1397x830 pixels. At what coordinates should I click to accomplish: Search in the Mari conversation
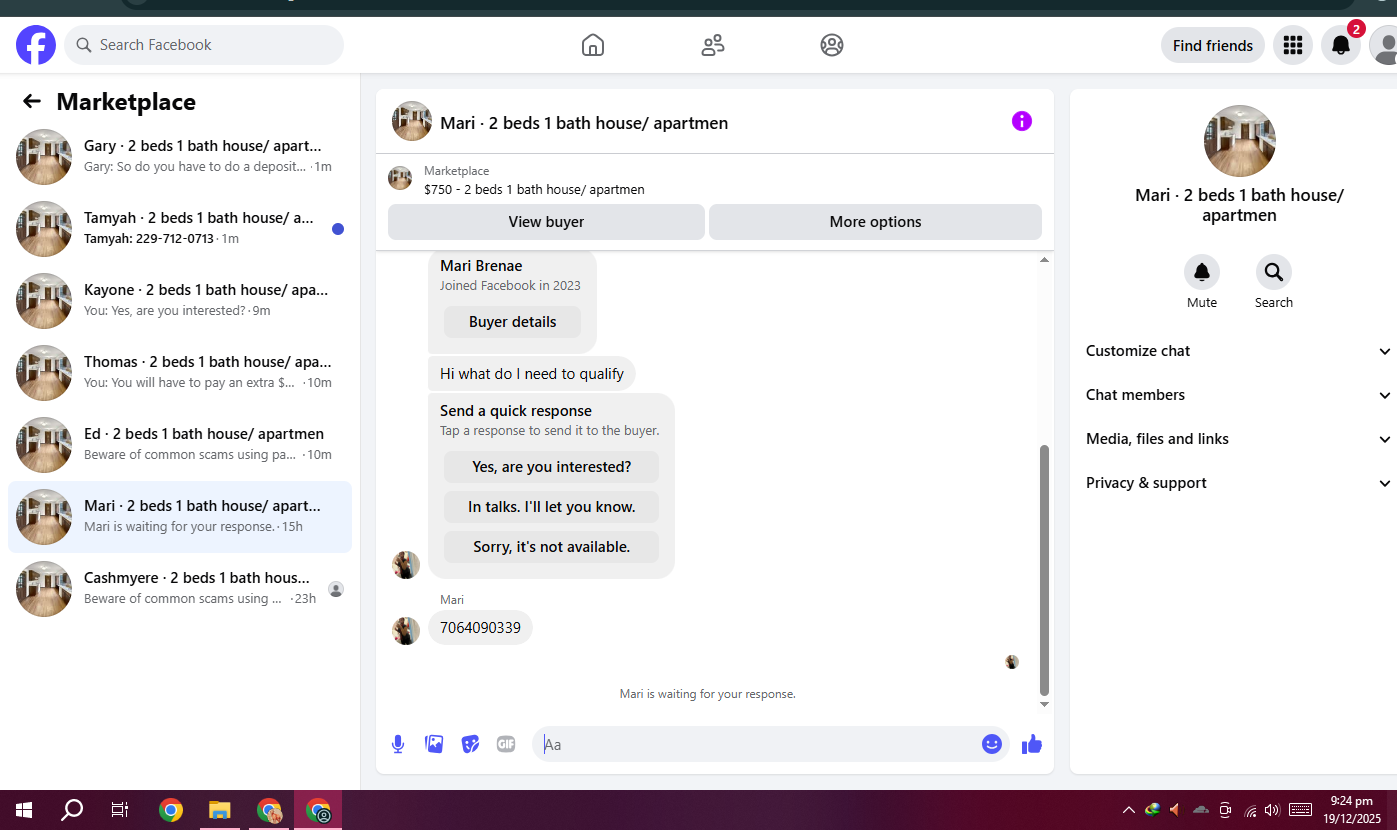pos(1274,272)
